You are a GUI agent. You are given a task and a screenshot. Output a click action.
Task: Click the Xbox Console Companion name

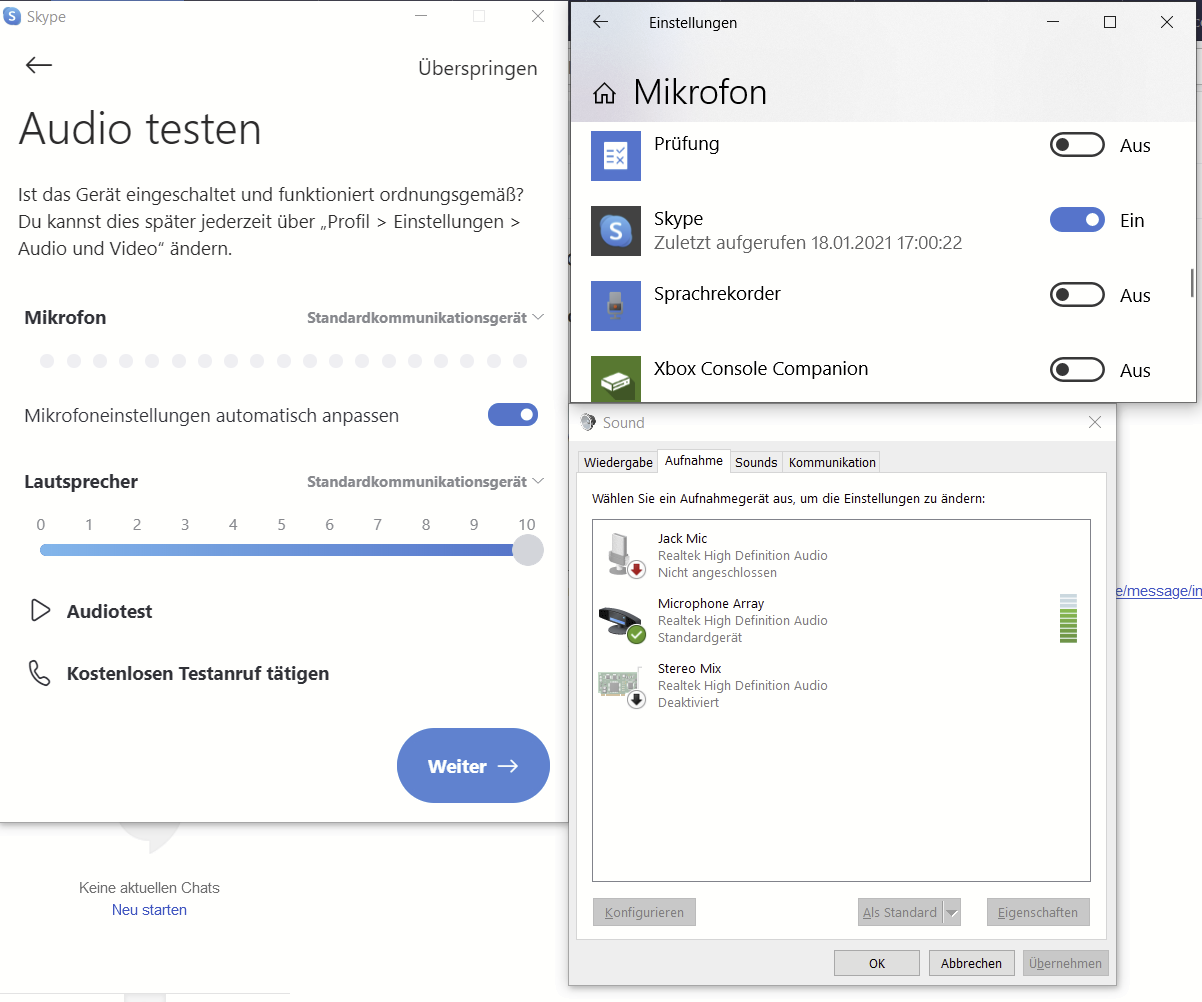[x=761, y=369]
